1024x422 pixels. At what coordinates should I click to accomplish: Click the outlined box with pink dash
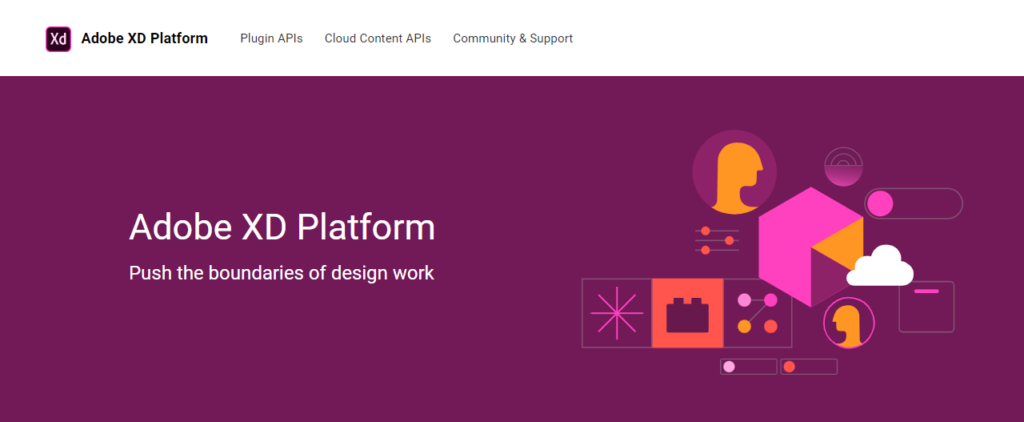tap(926, 306)
